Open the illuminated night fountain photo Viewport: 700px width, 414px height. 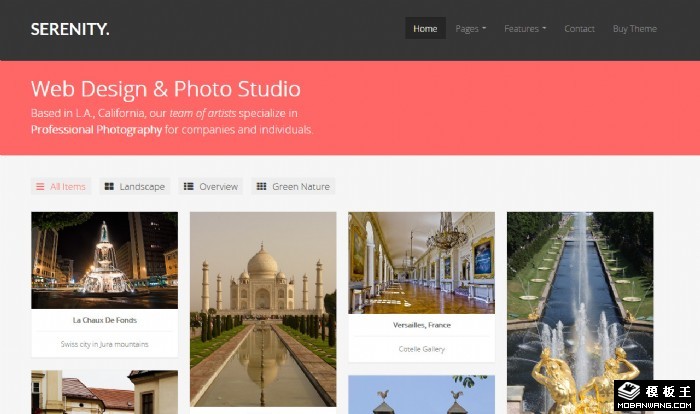(x=104, y=259)
